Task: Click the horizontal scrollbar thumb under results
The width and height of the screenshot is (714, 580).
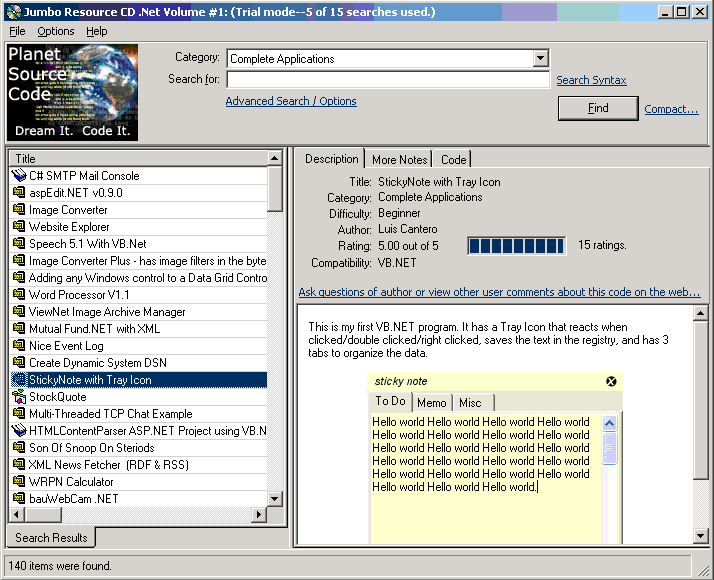Action: (x=43, y=514)
